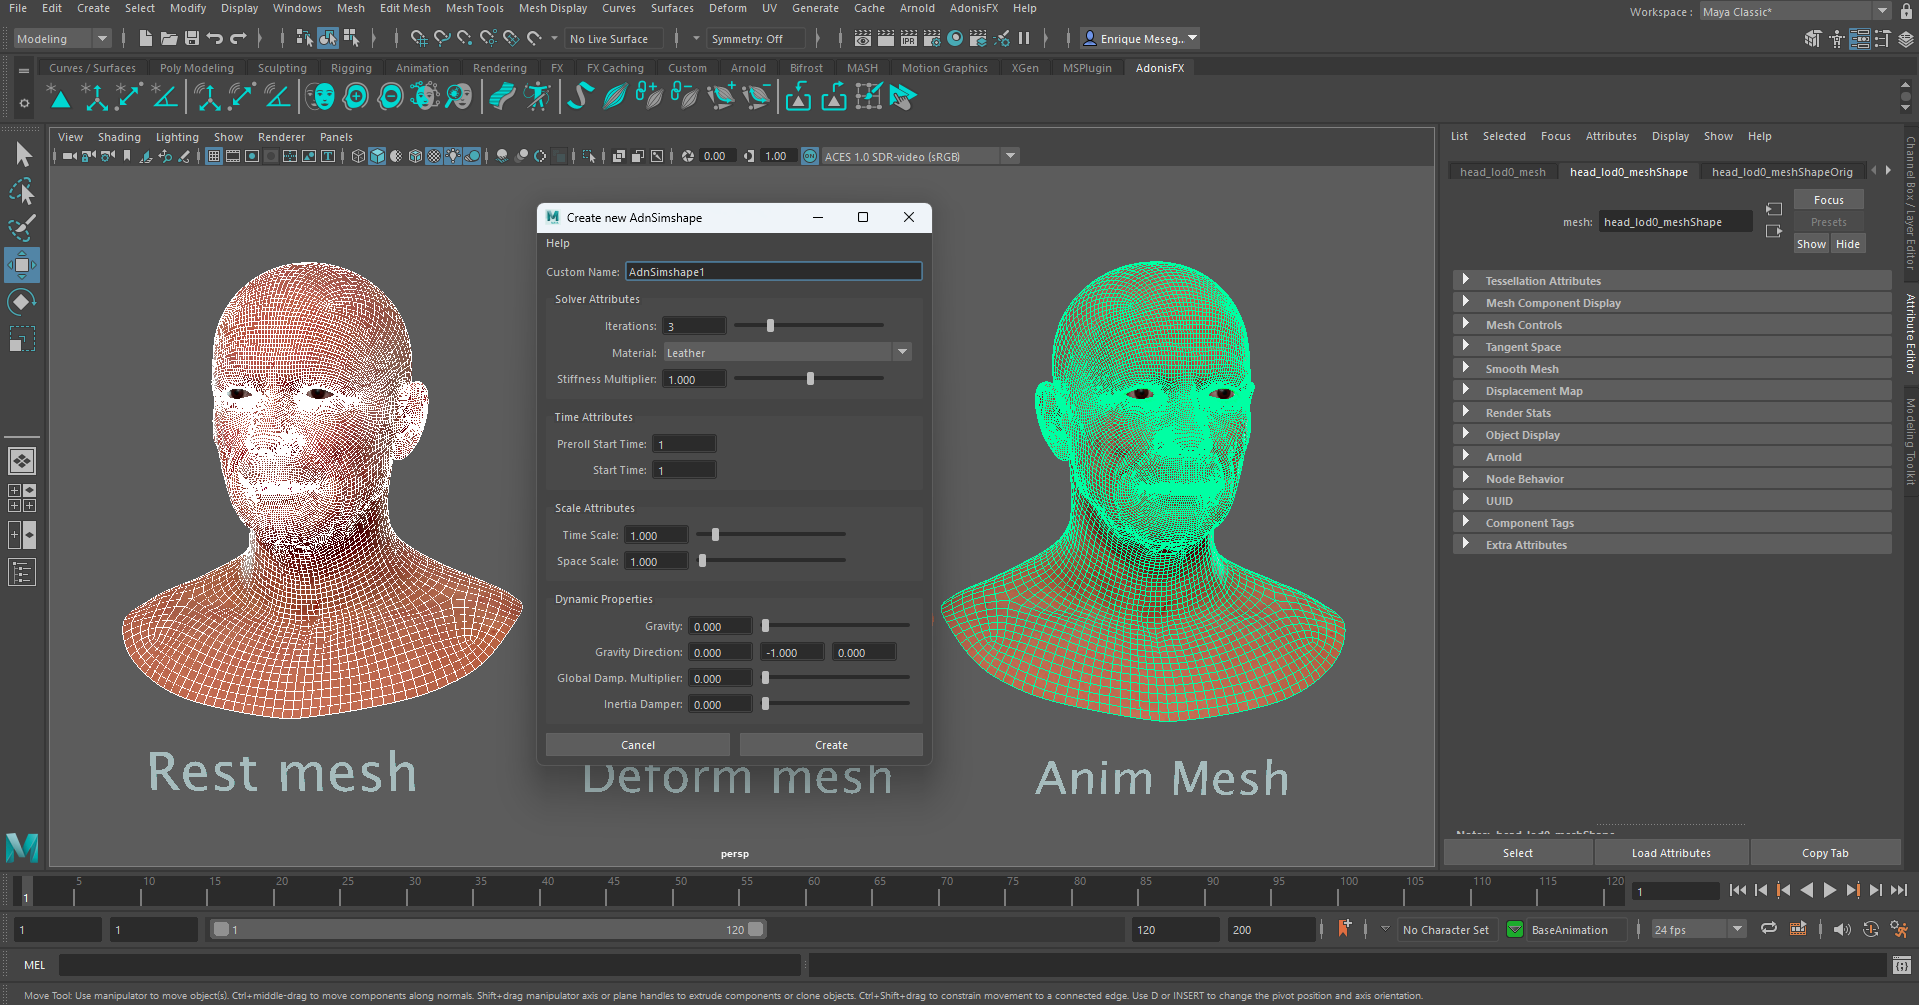1919x1005 pixels.
Task: Click the pointing-hand play icon on shelf
Action: click(x=903, y=97)
